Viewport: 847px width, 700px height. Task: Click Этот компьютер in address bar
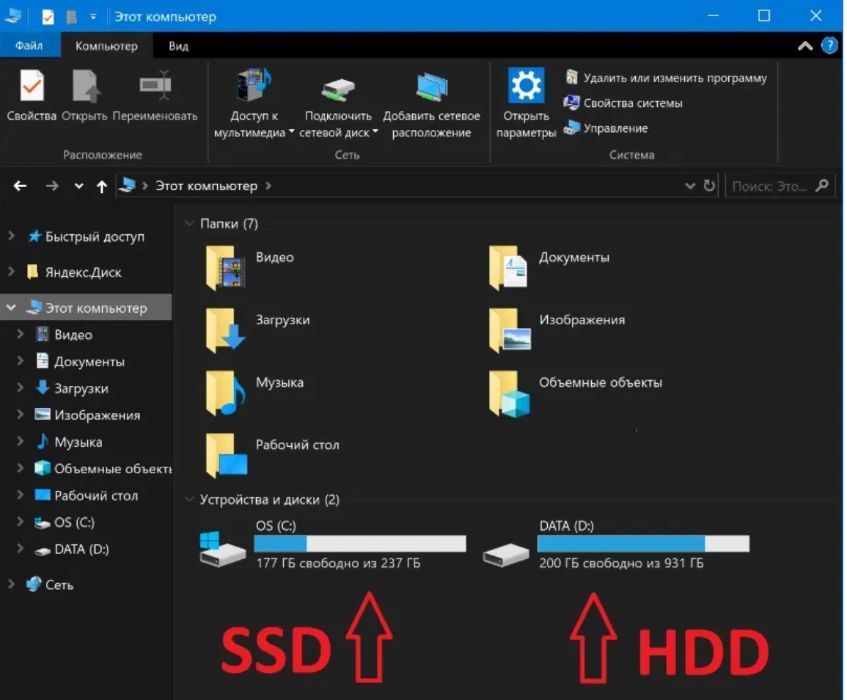tap(206, 186)
